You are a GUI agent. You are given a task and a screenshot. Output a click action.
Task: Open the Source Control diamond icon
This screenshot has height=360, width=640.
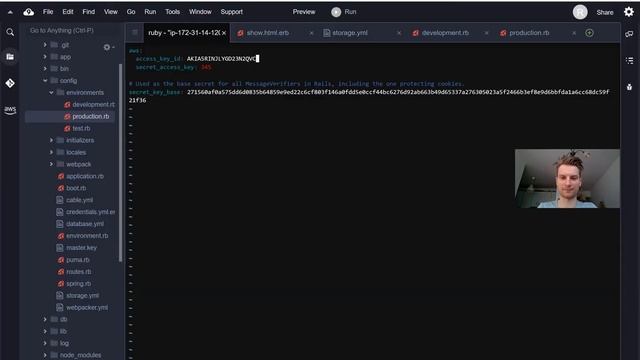point(10,83)
